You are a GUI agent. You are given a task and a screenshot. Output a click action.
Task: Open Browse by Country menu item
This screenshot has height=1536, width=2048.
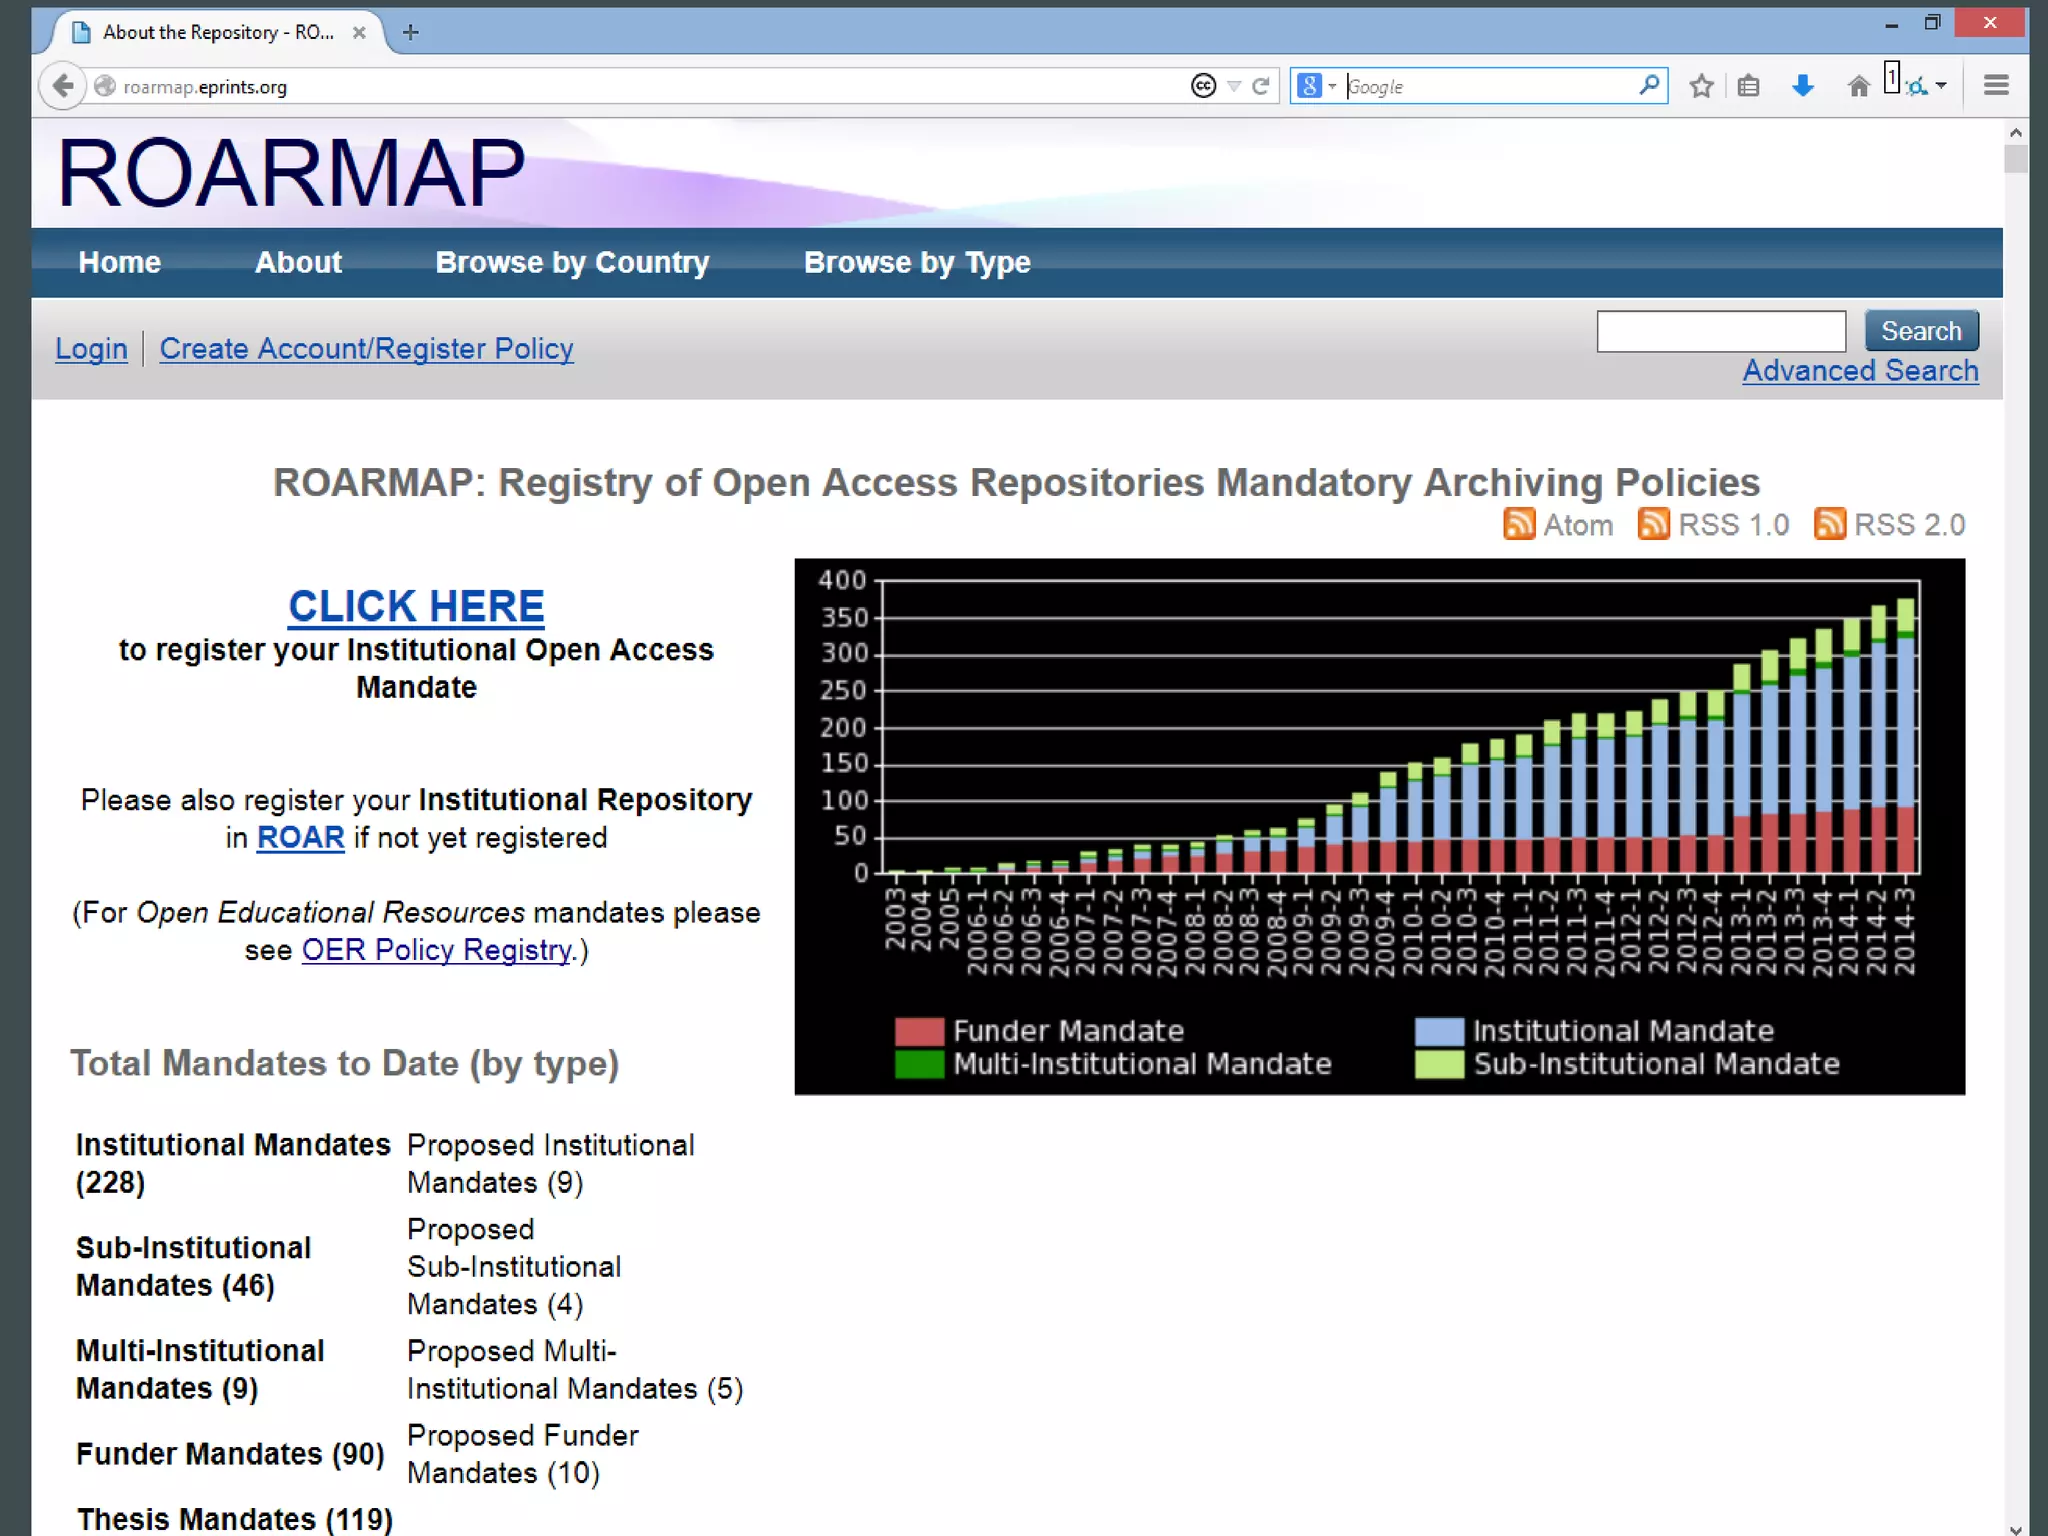point(572,262)
